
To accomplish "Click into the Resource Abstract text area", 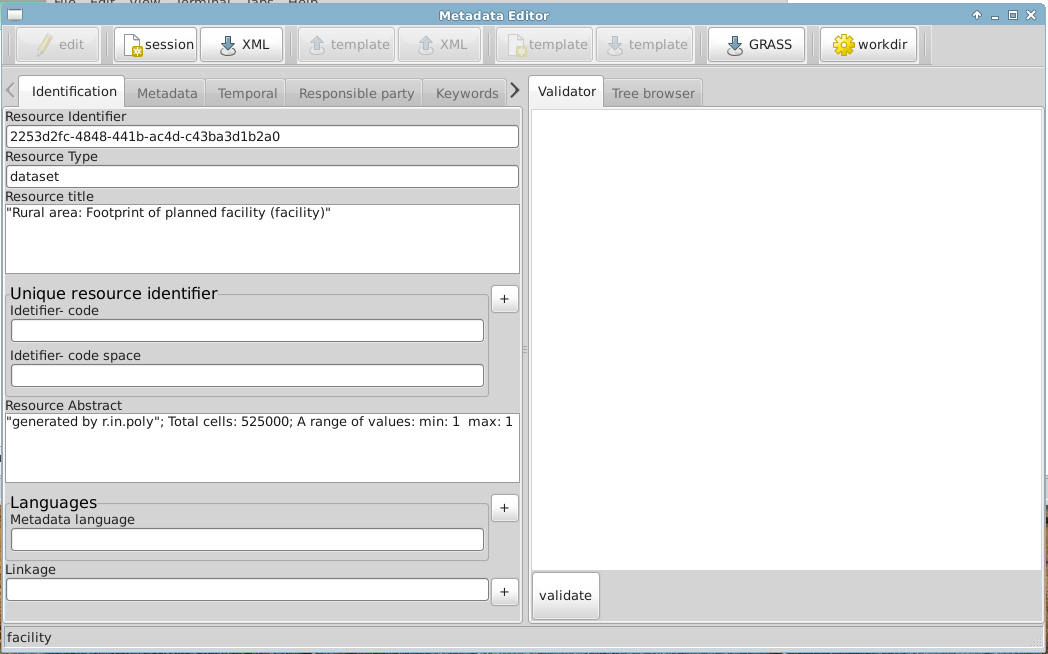I will pyautogui.click(x=262, y=448).
